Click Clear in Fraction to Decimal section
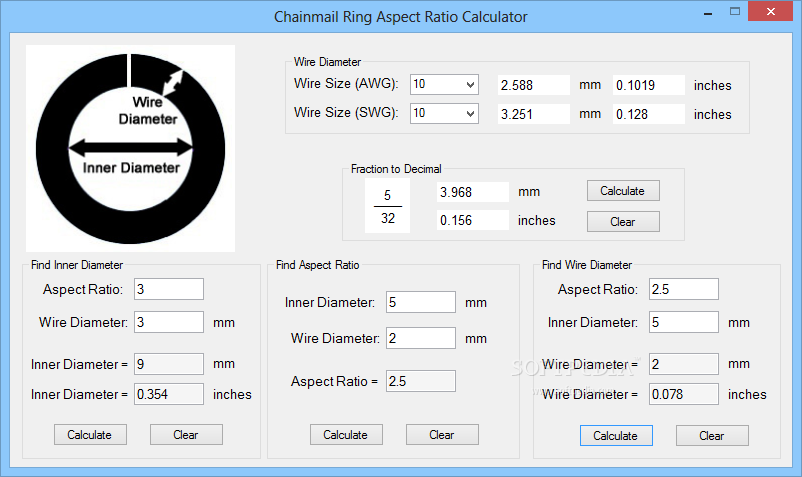The image size is (802, 477). pos(622,222)
